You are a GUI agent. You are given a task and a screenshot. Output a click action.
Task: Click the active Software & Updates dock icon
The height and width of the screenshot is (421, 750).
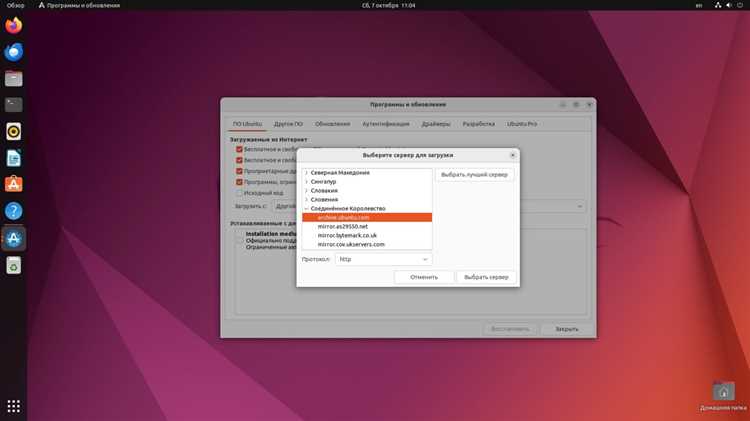pos(13,238)
